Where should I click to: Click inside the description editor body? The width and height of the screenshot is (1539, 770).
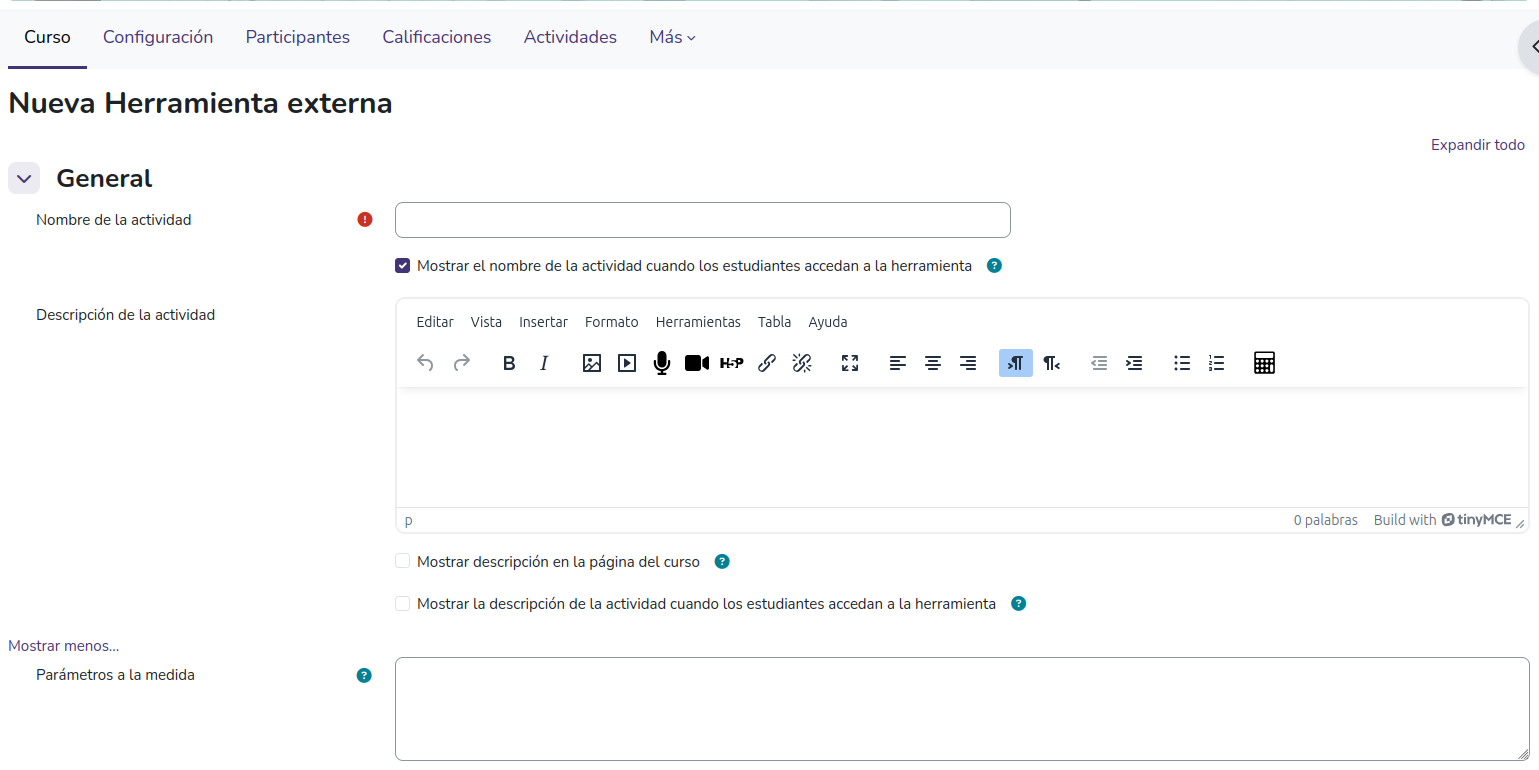pyautogui.click(x=962, y=447)
